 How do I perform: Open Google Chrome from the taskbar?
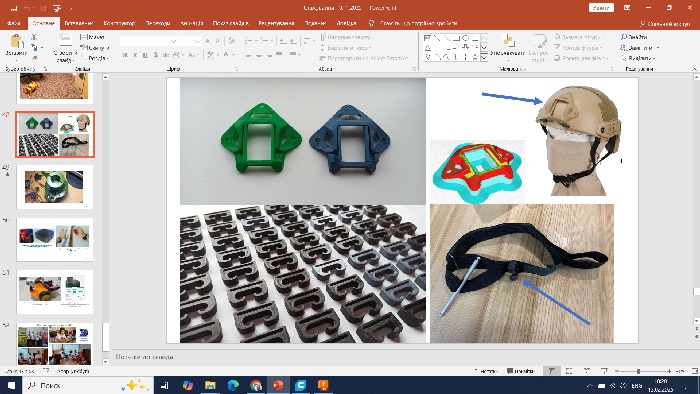[256, 385]
